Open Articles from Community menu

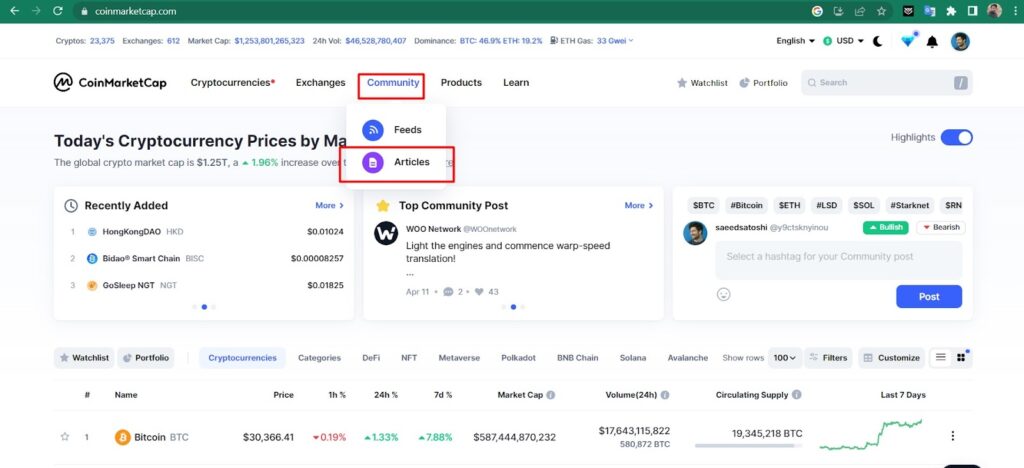[x=396, y=163]
